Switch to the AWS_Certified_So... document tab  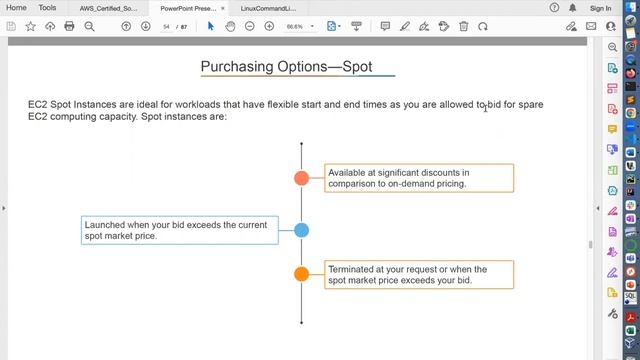[109, 8]
